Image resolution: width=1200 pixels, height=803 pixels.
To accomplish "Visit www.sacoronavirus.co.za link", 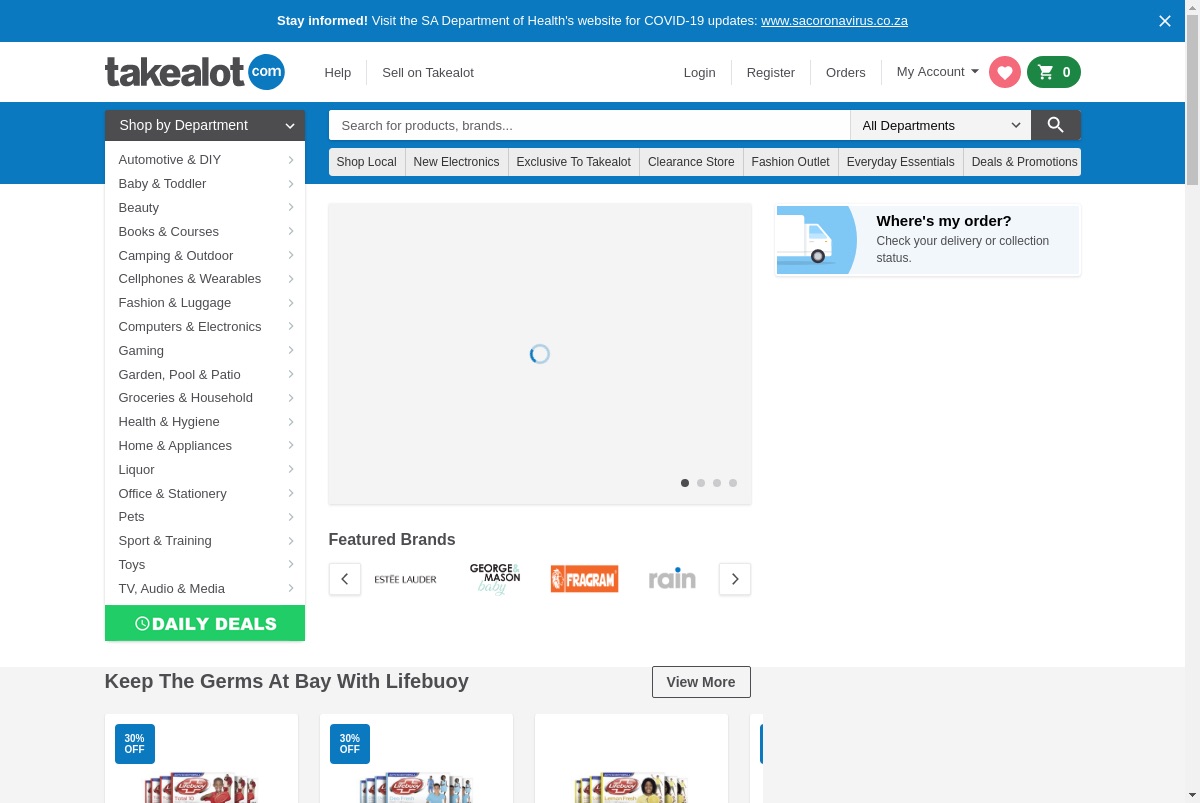I will click(834, 21).
